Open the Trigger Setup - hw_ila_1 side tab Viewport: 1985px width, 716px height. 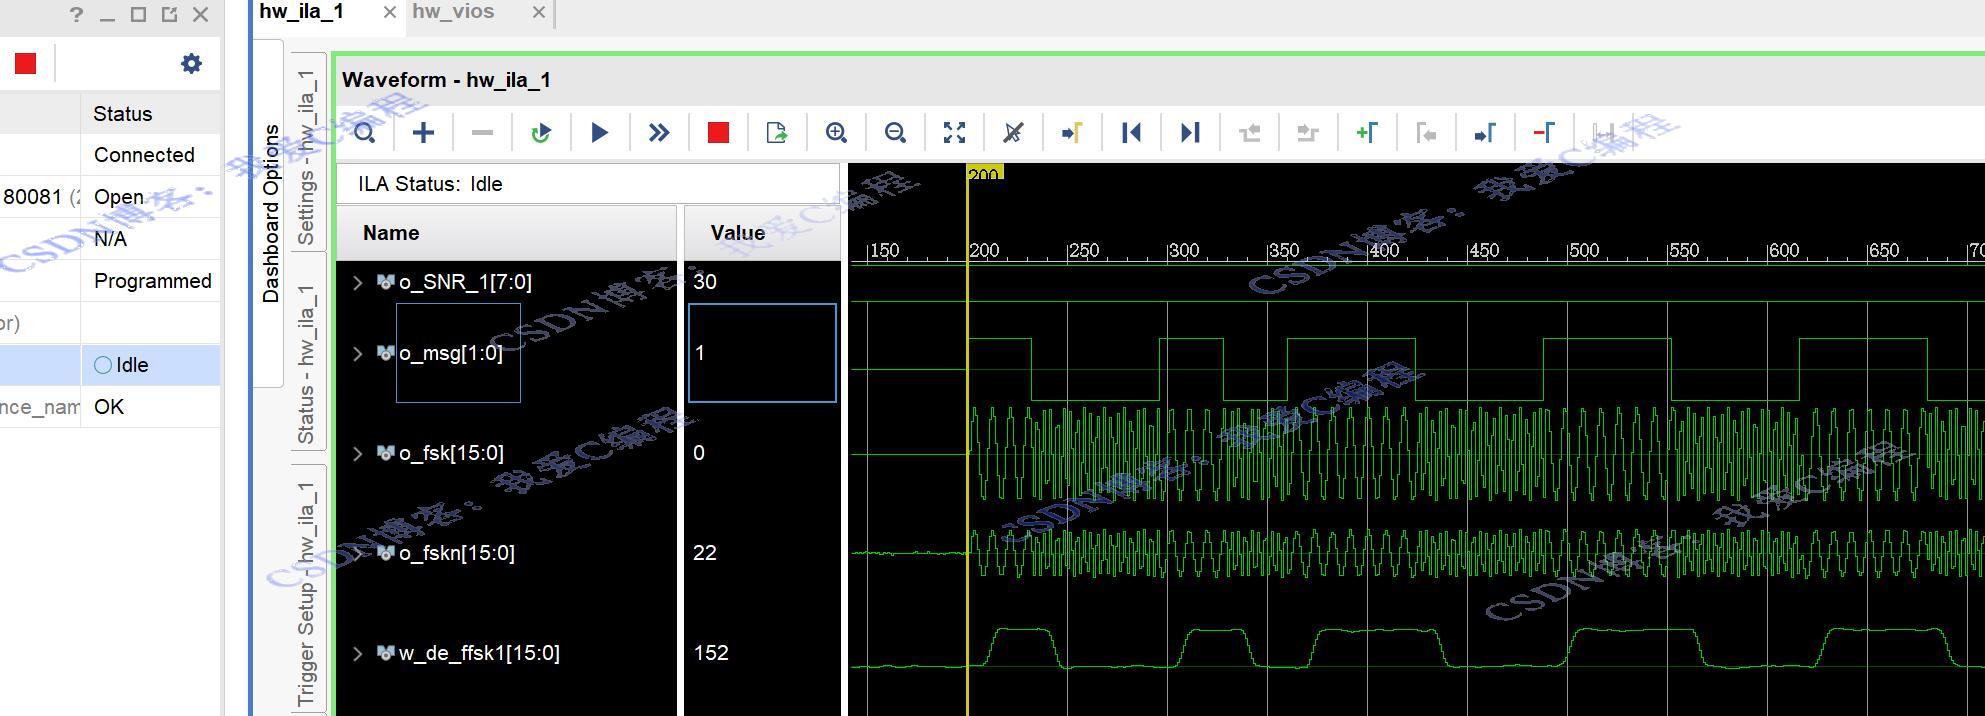(x=306, y=592)
